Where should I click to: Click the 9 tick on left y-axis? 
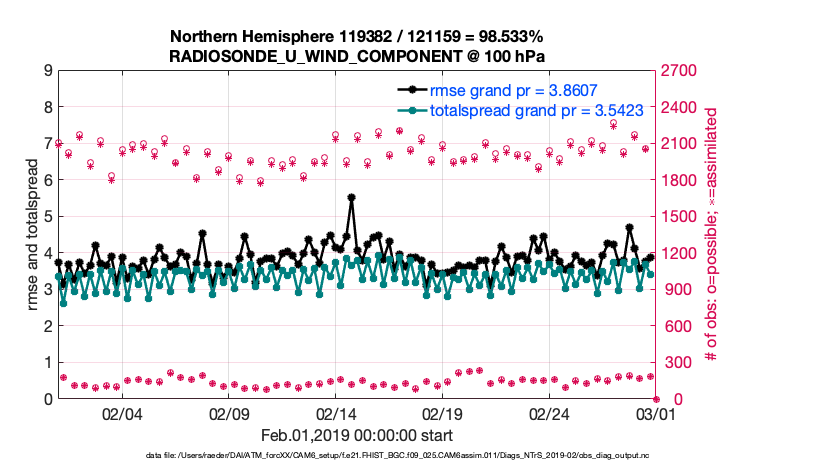[x=47, y=71]
